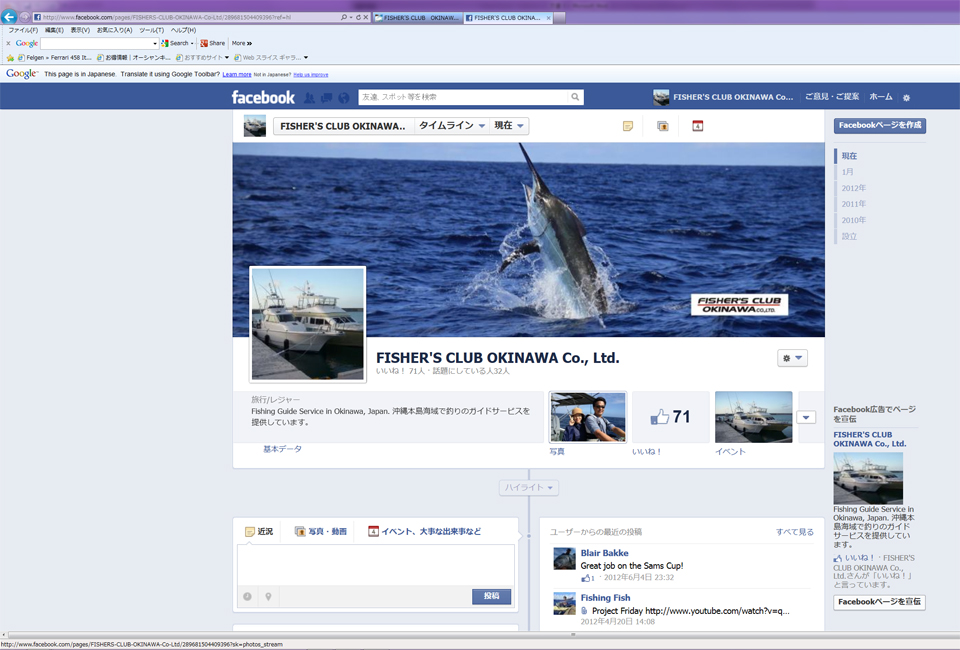The image size is (960, 650).
Task: Click the photo icon in page toolbar
Action: click(662, 126)
